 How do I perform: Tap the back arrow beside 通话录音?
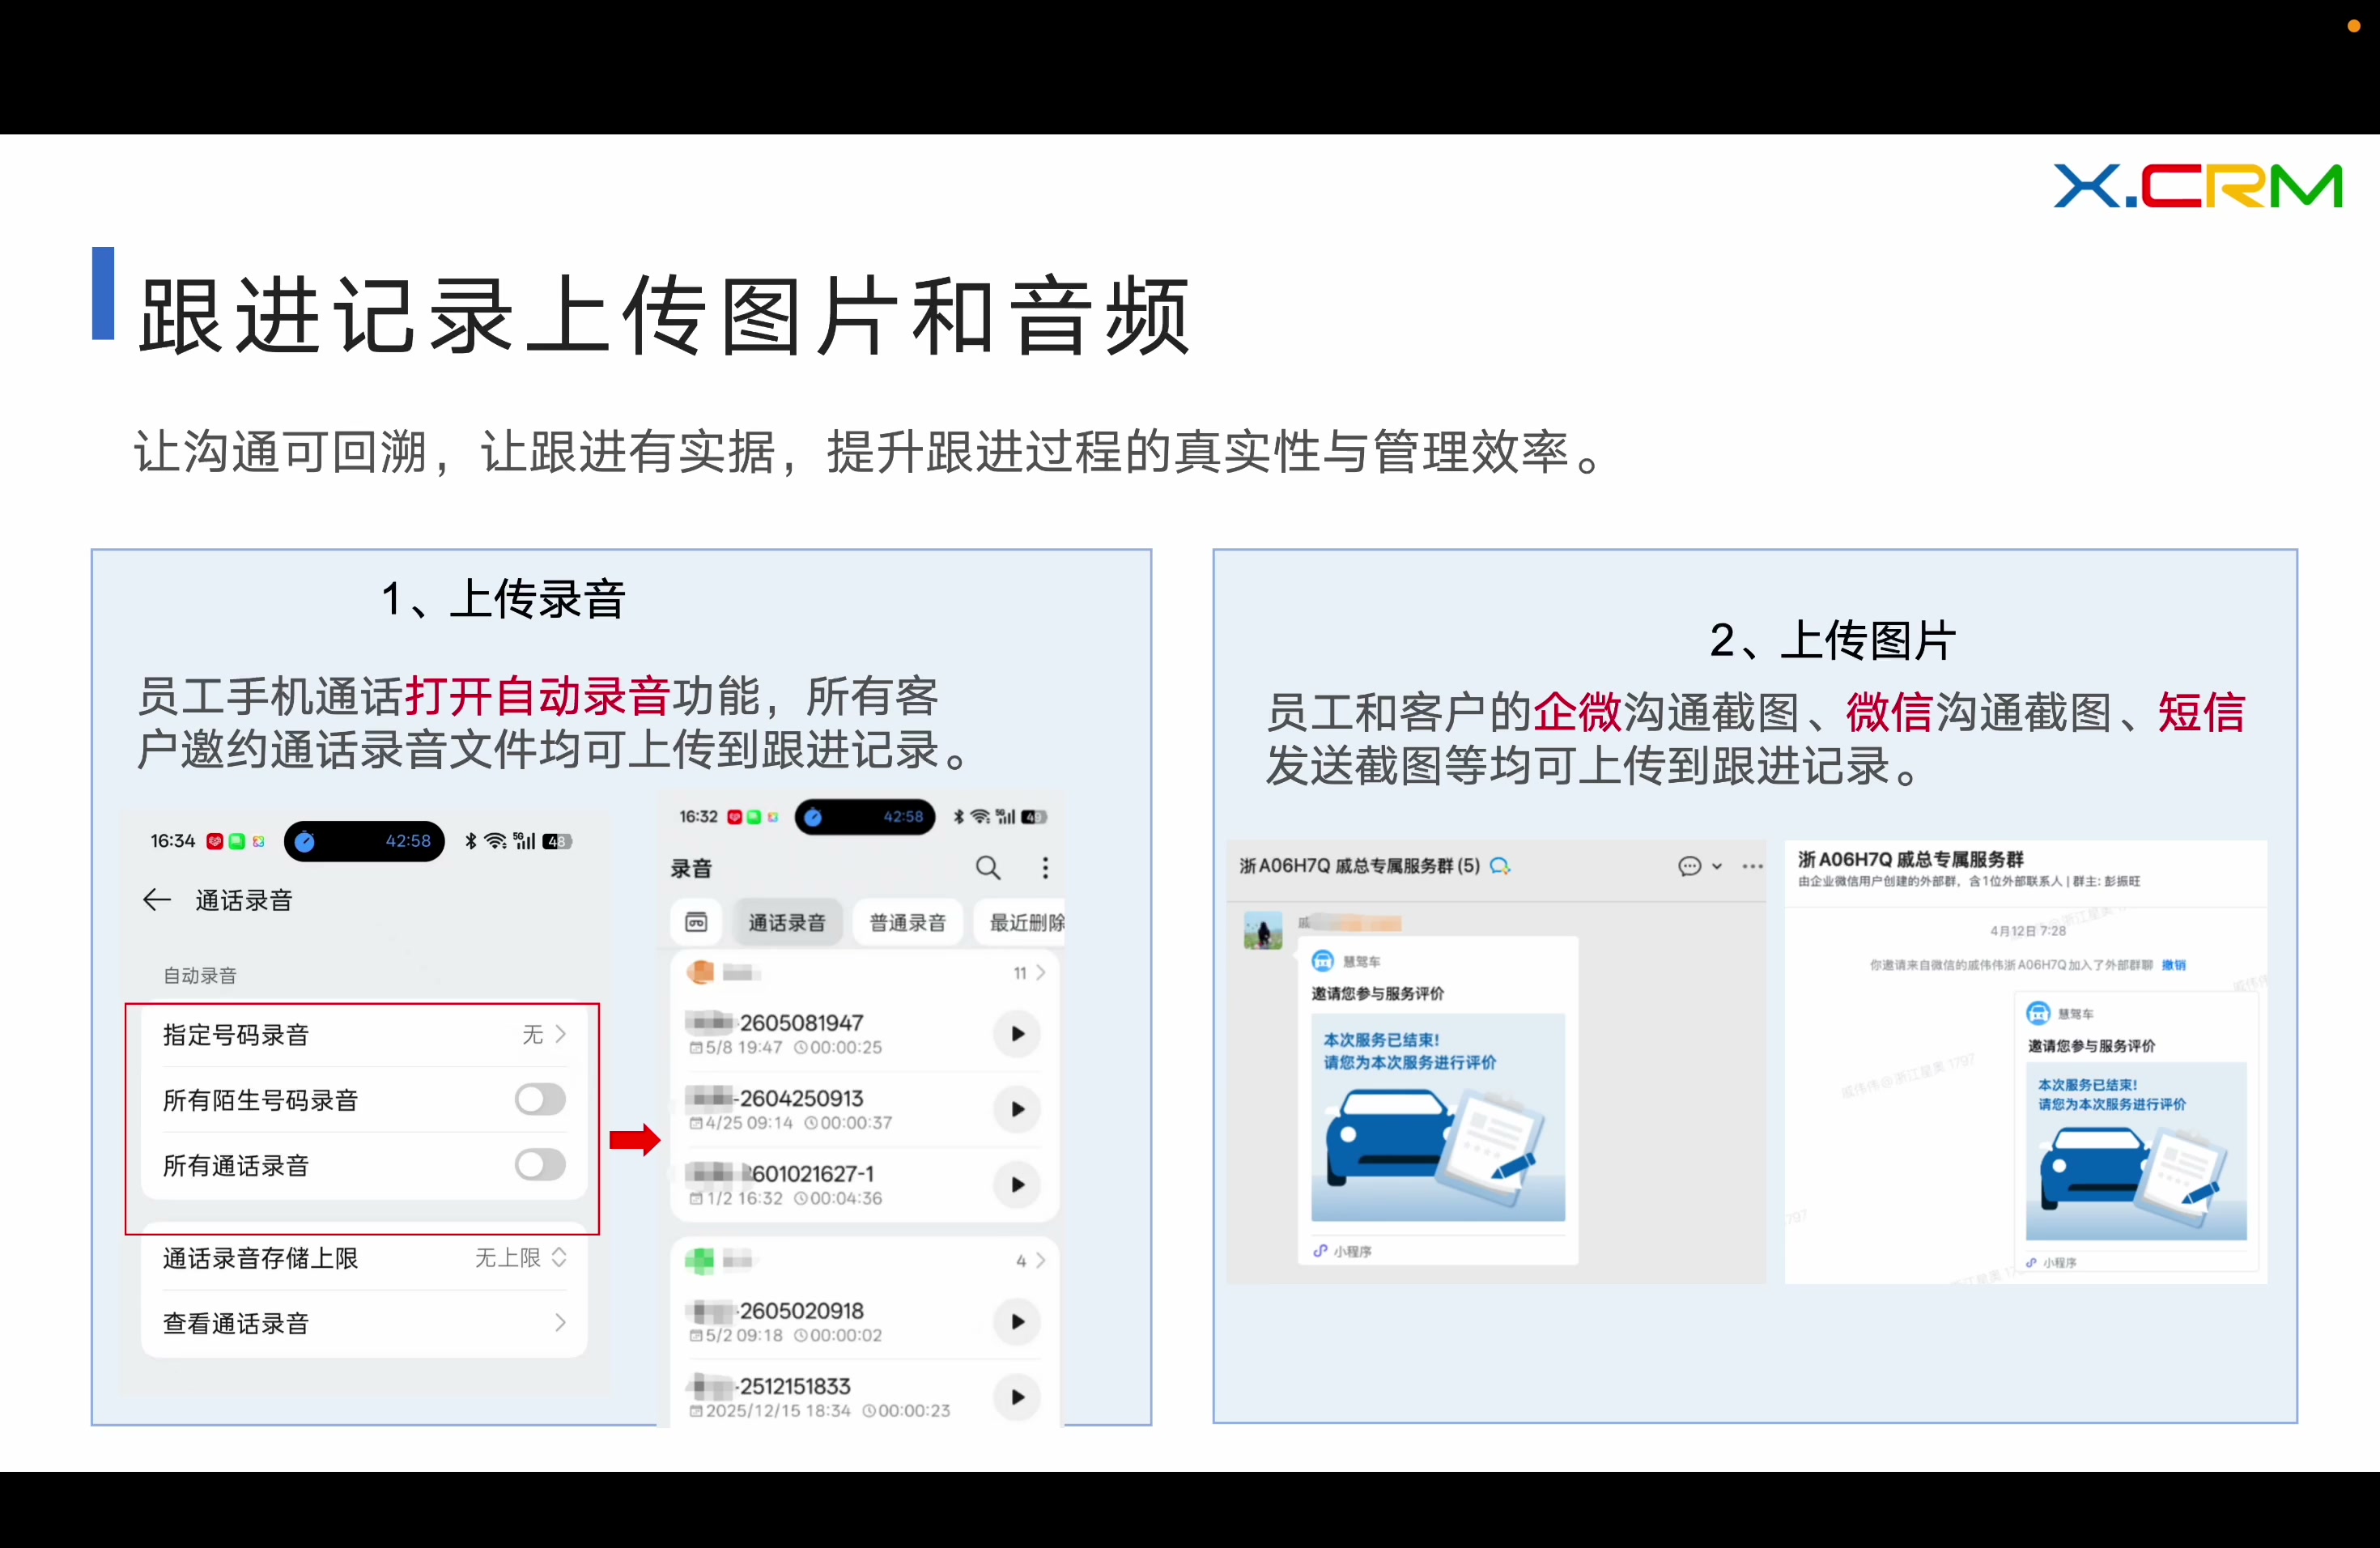[x=157, y=900]
